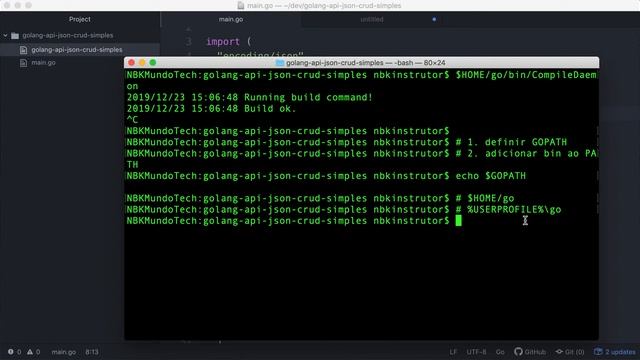The height and width of the screenshot is (360, 640).
Task: Click main.go file name in status bar
Action: [64, 352]
